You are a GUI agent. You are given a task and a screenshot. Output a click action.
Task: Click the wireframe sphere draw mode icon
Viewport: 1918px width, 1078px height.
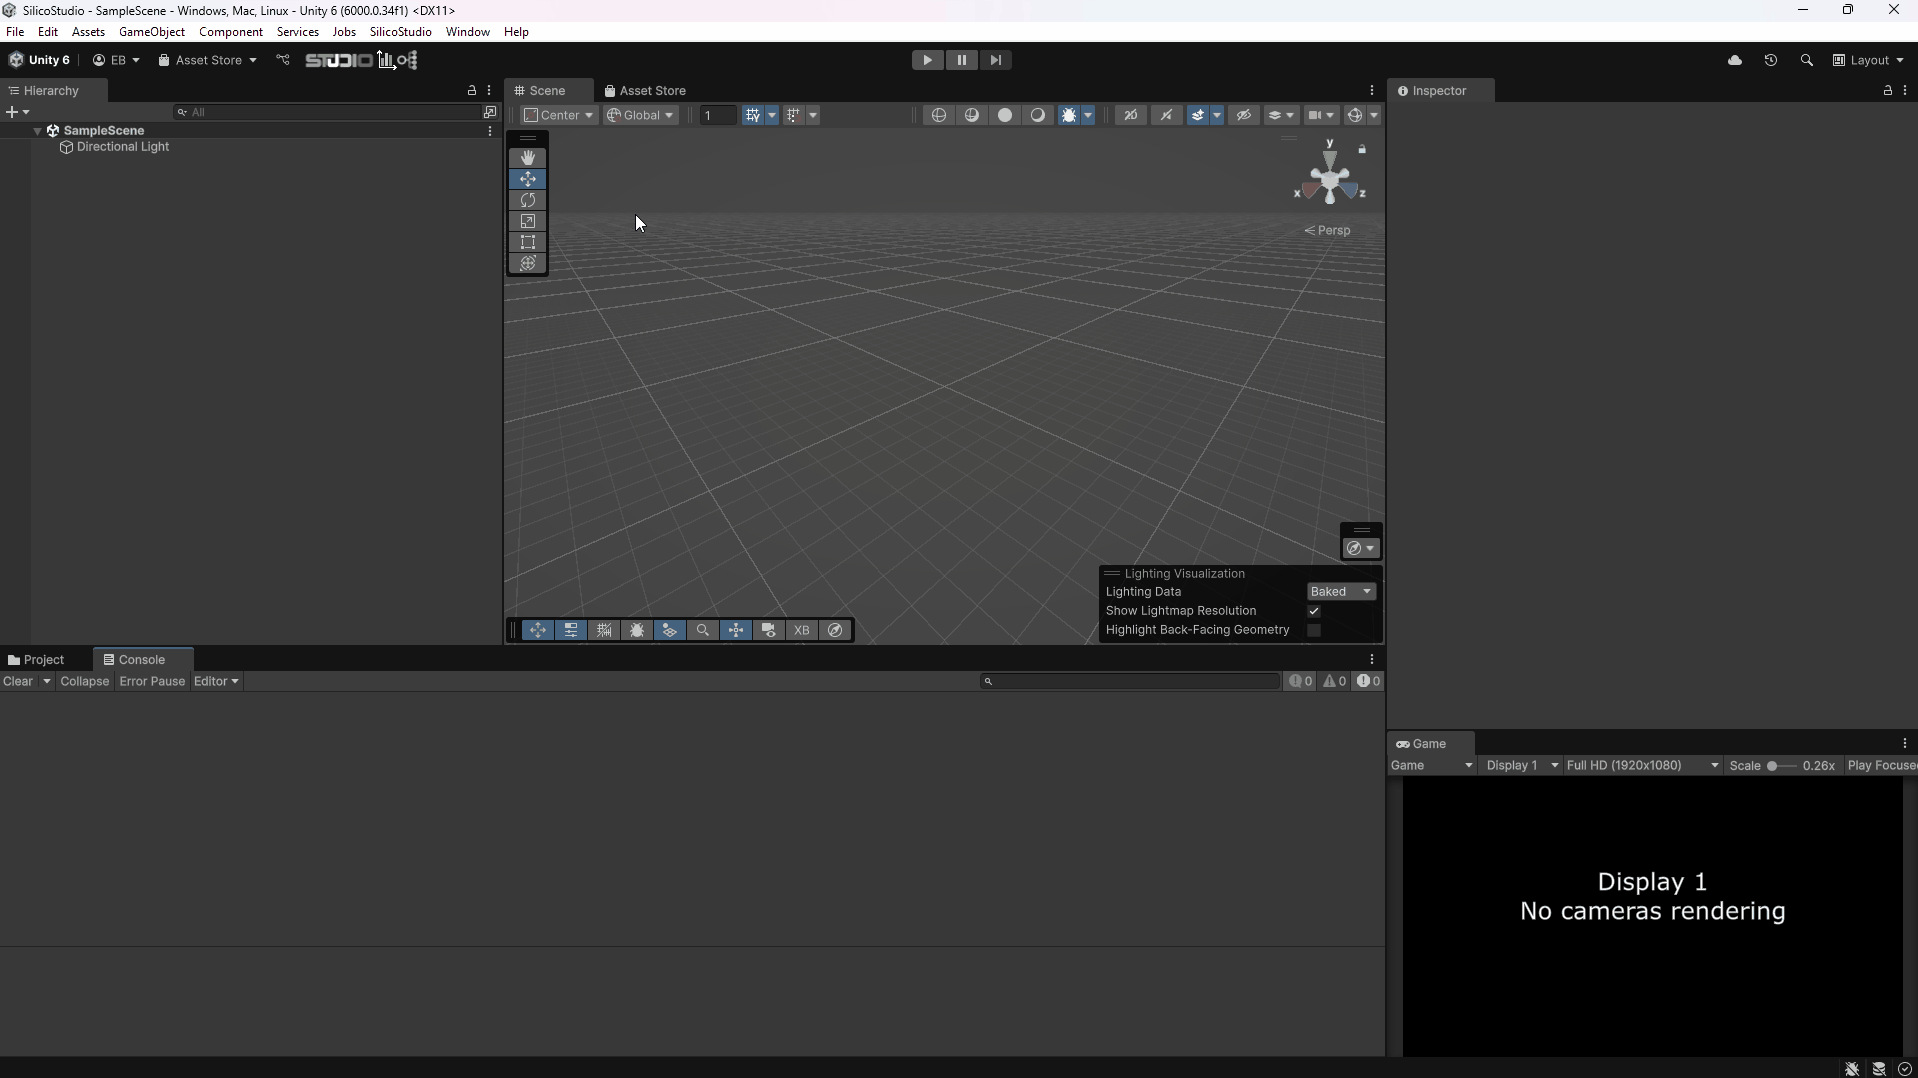(x=939, y=115)
